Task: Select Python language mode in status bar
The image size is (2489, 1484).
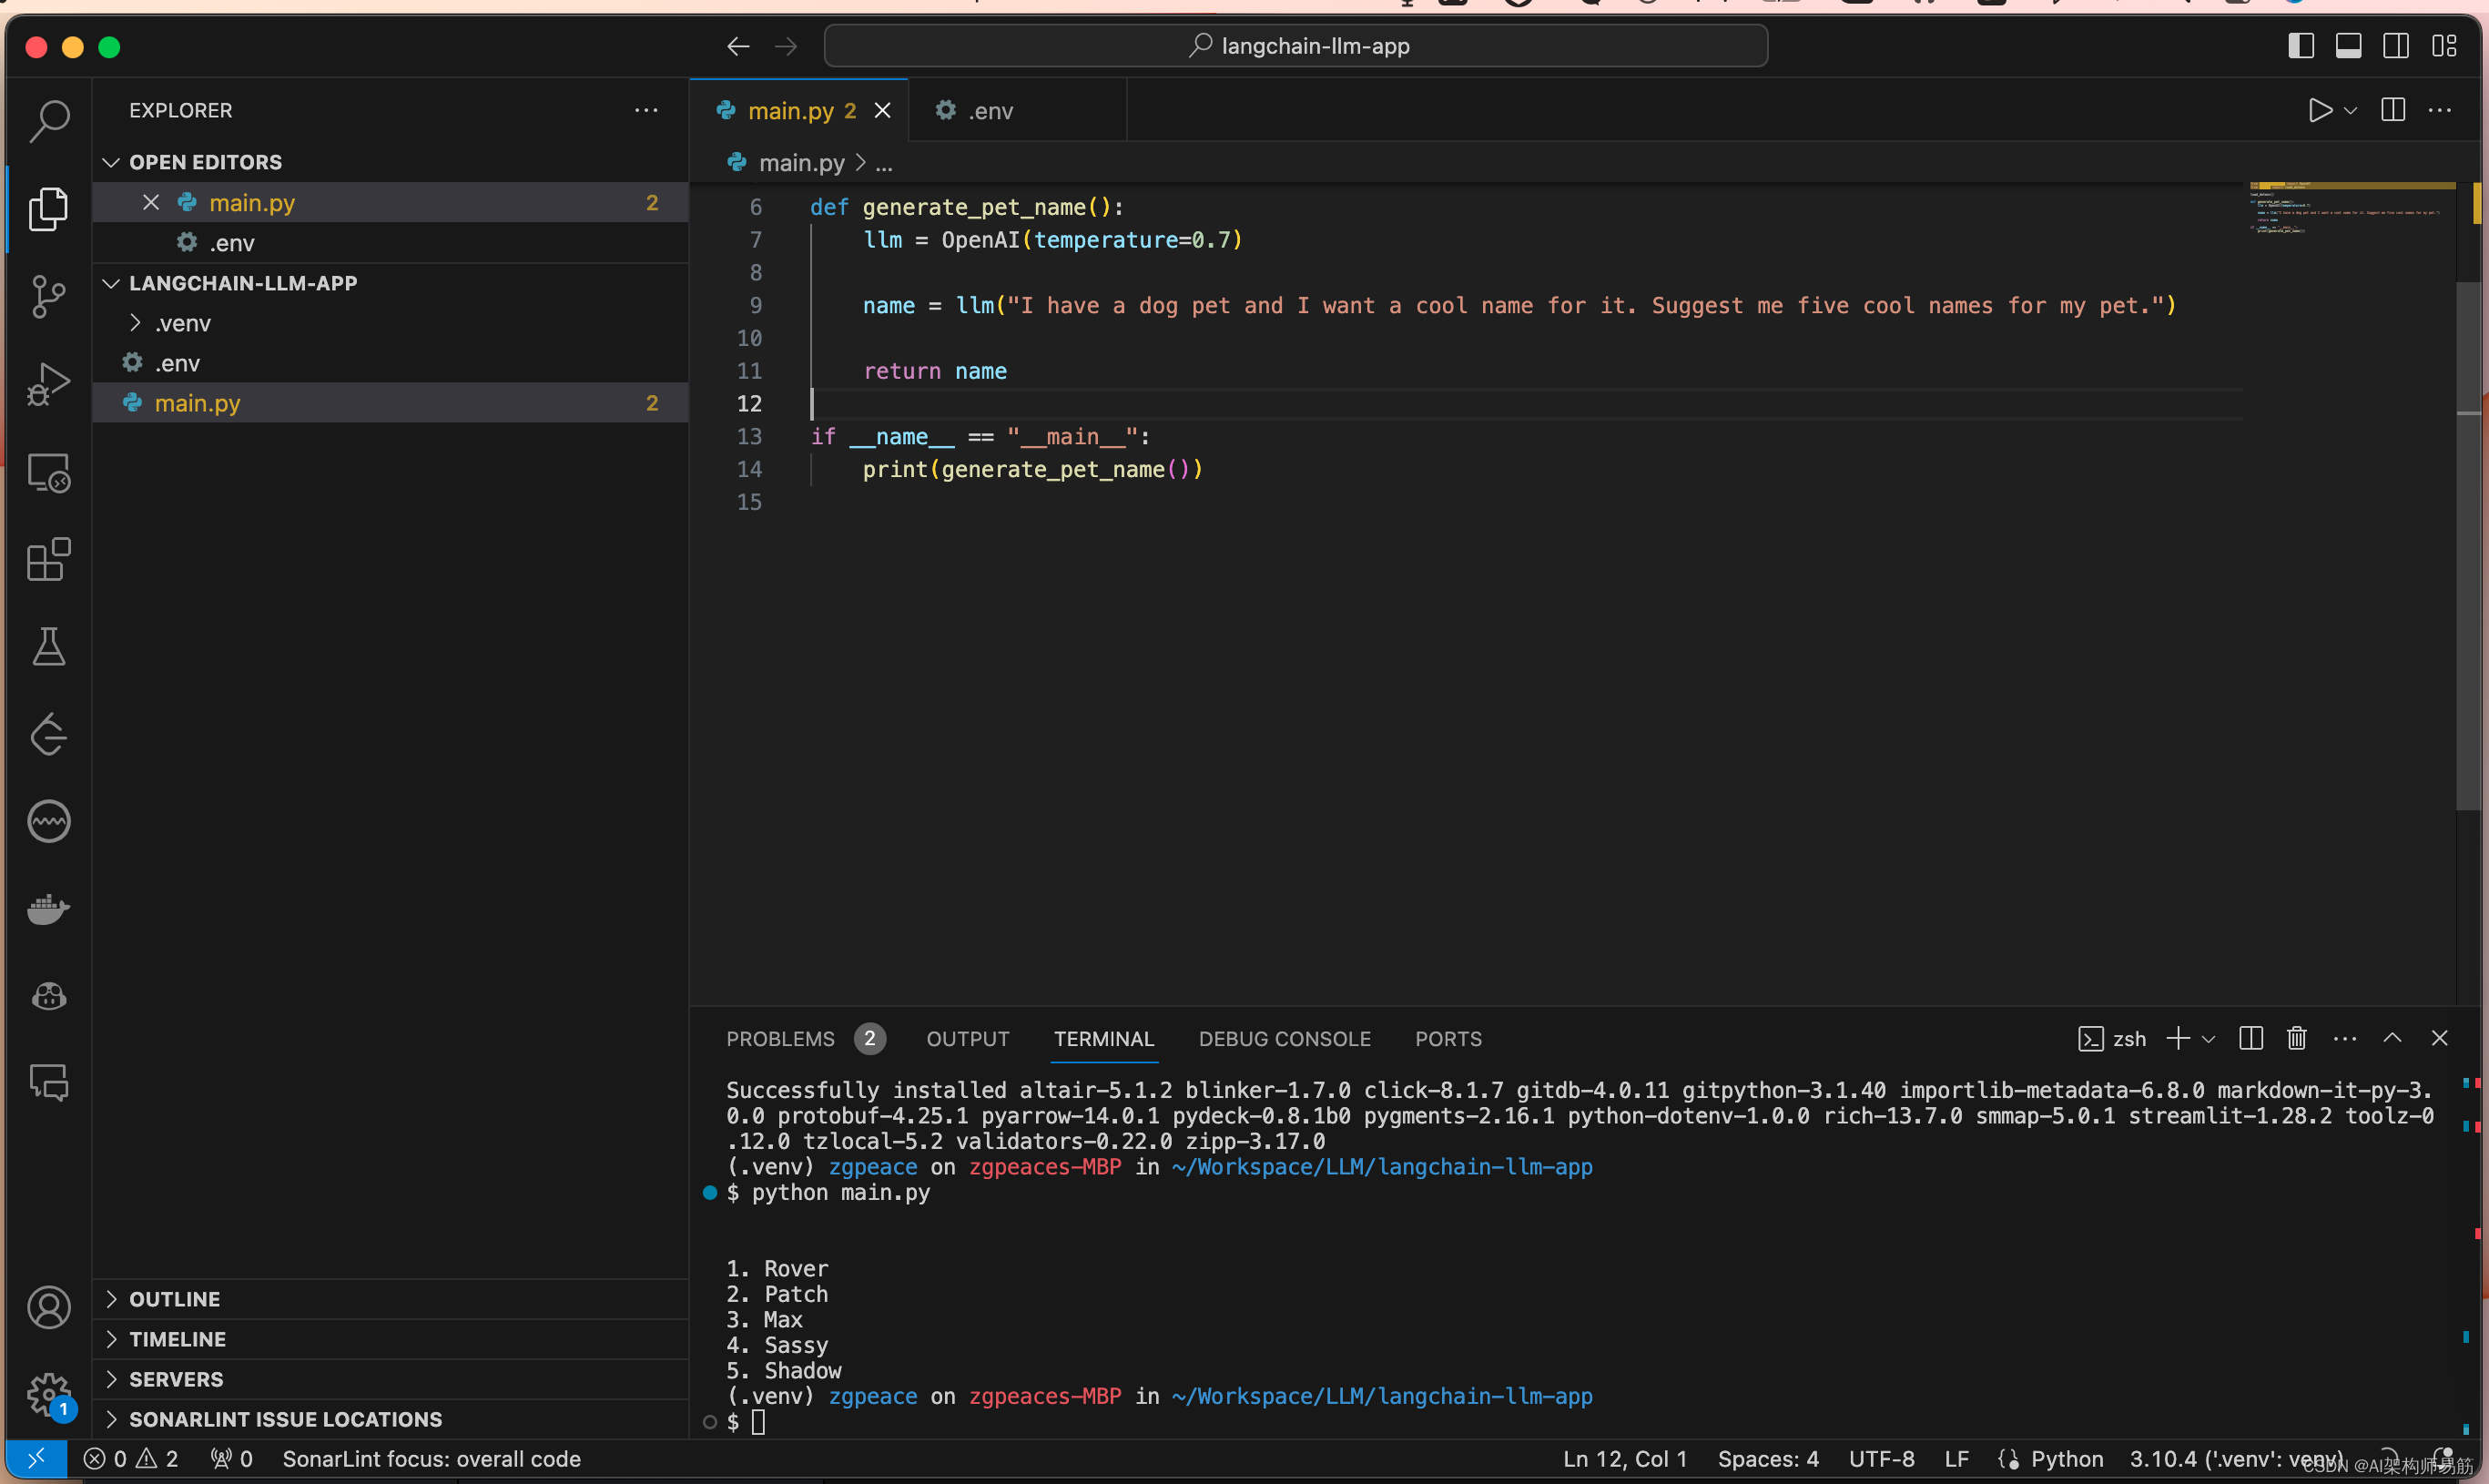Action: (2066, 1458)
